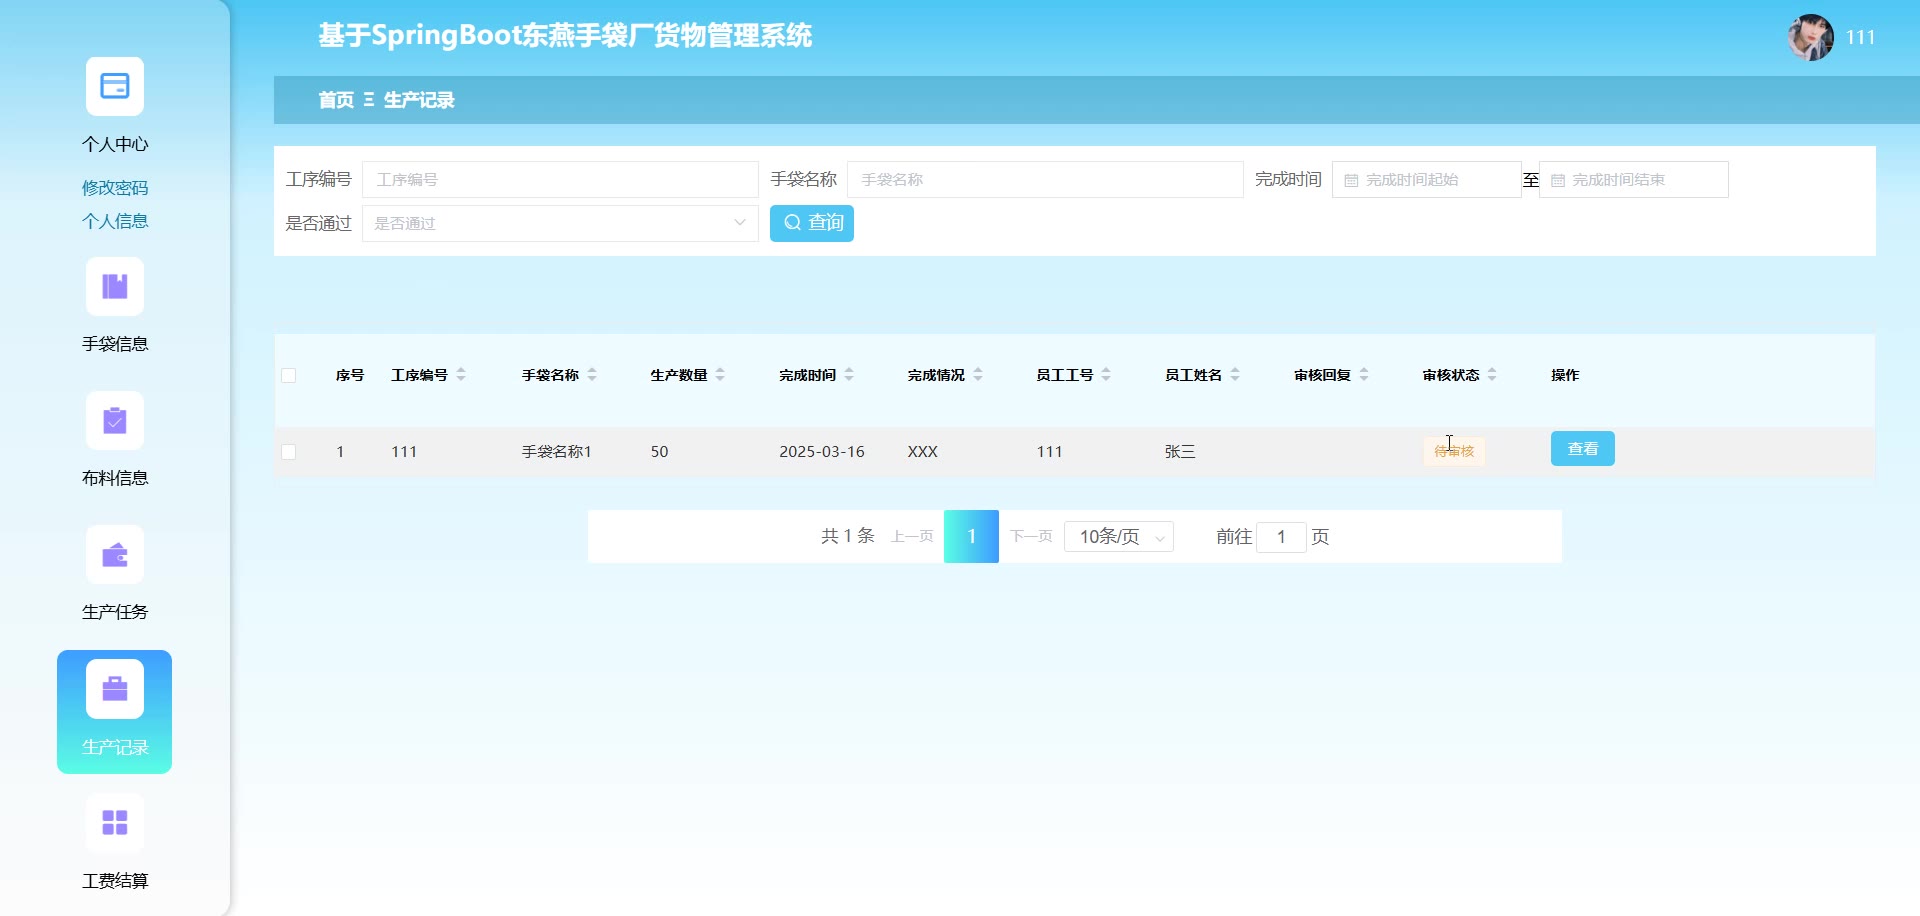Sort by 工序编号 column arrows
Image resolution: width=1920 pixels, height=916 pixels.
(461, 375)
